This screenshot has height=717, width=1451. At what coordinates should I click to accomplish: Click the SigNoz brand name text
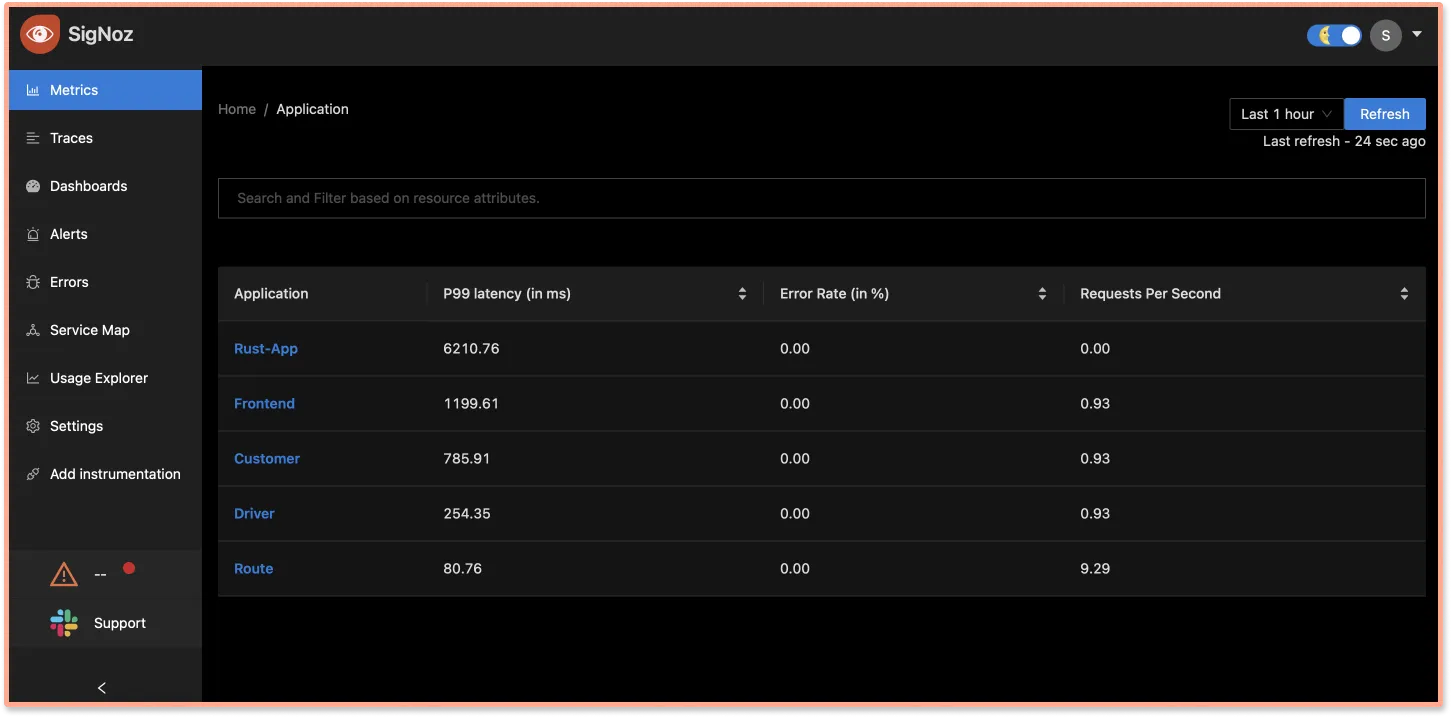point(101,34)
